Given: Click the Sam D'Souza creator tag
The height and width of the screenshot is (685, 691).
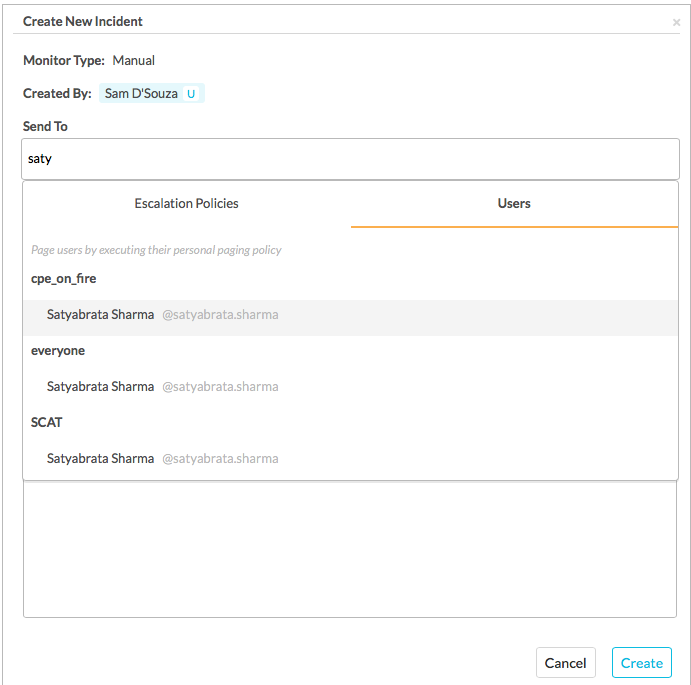Looking at the screenshot, I should 152,93.
